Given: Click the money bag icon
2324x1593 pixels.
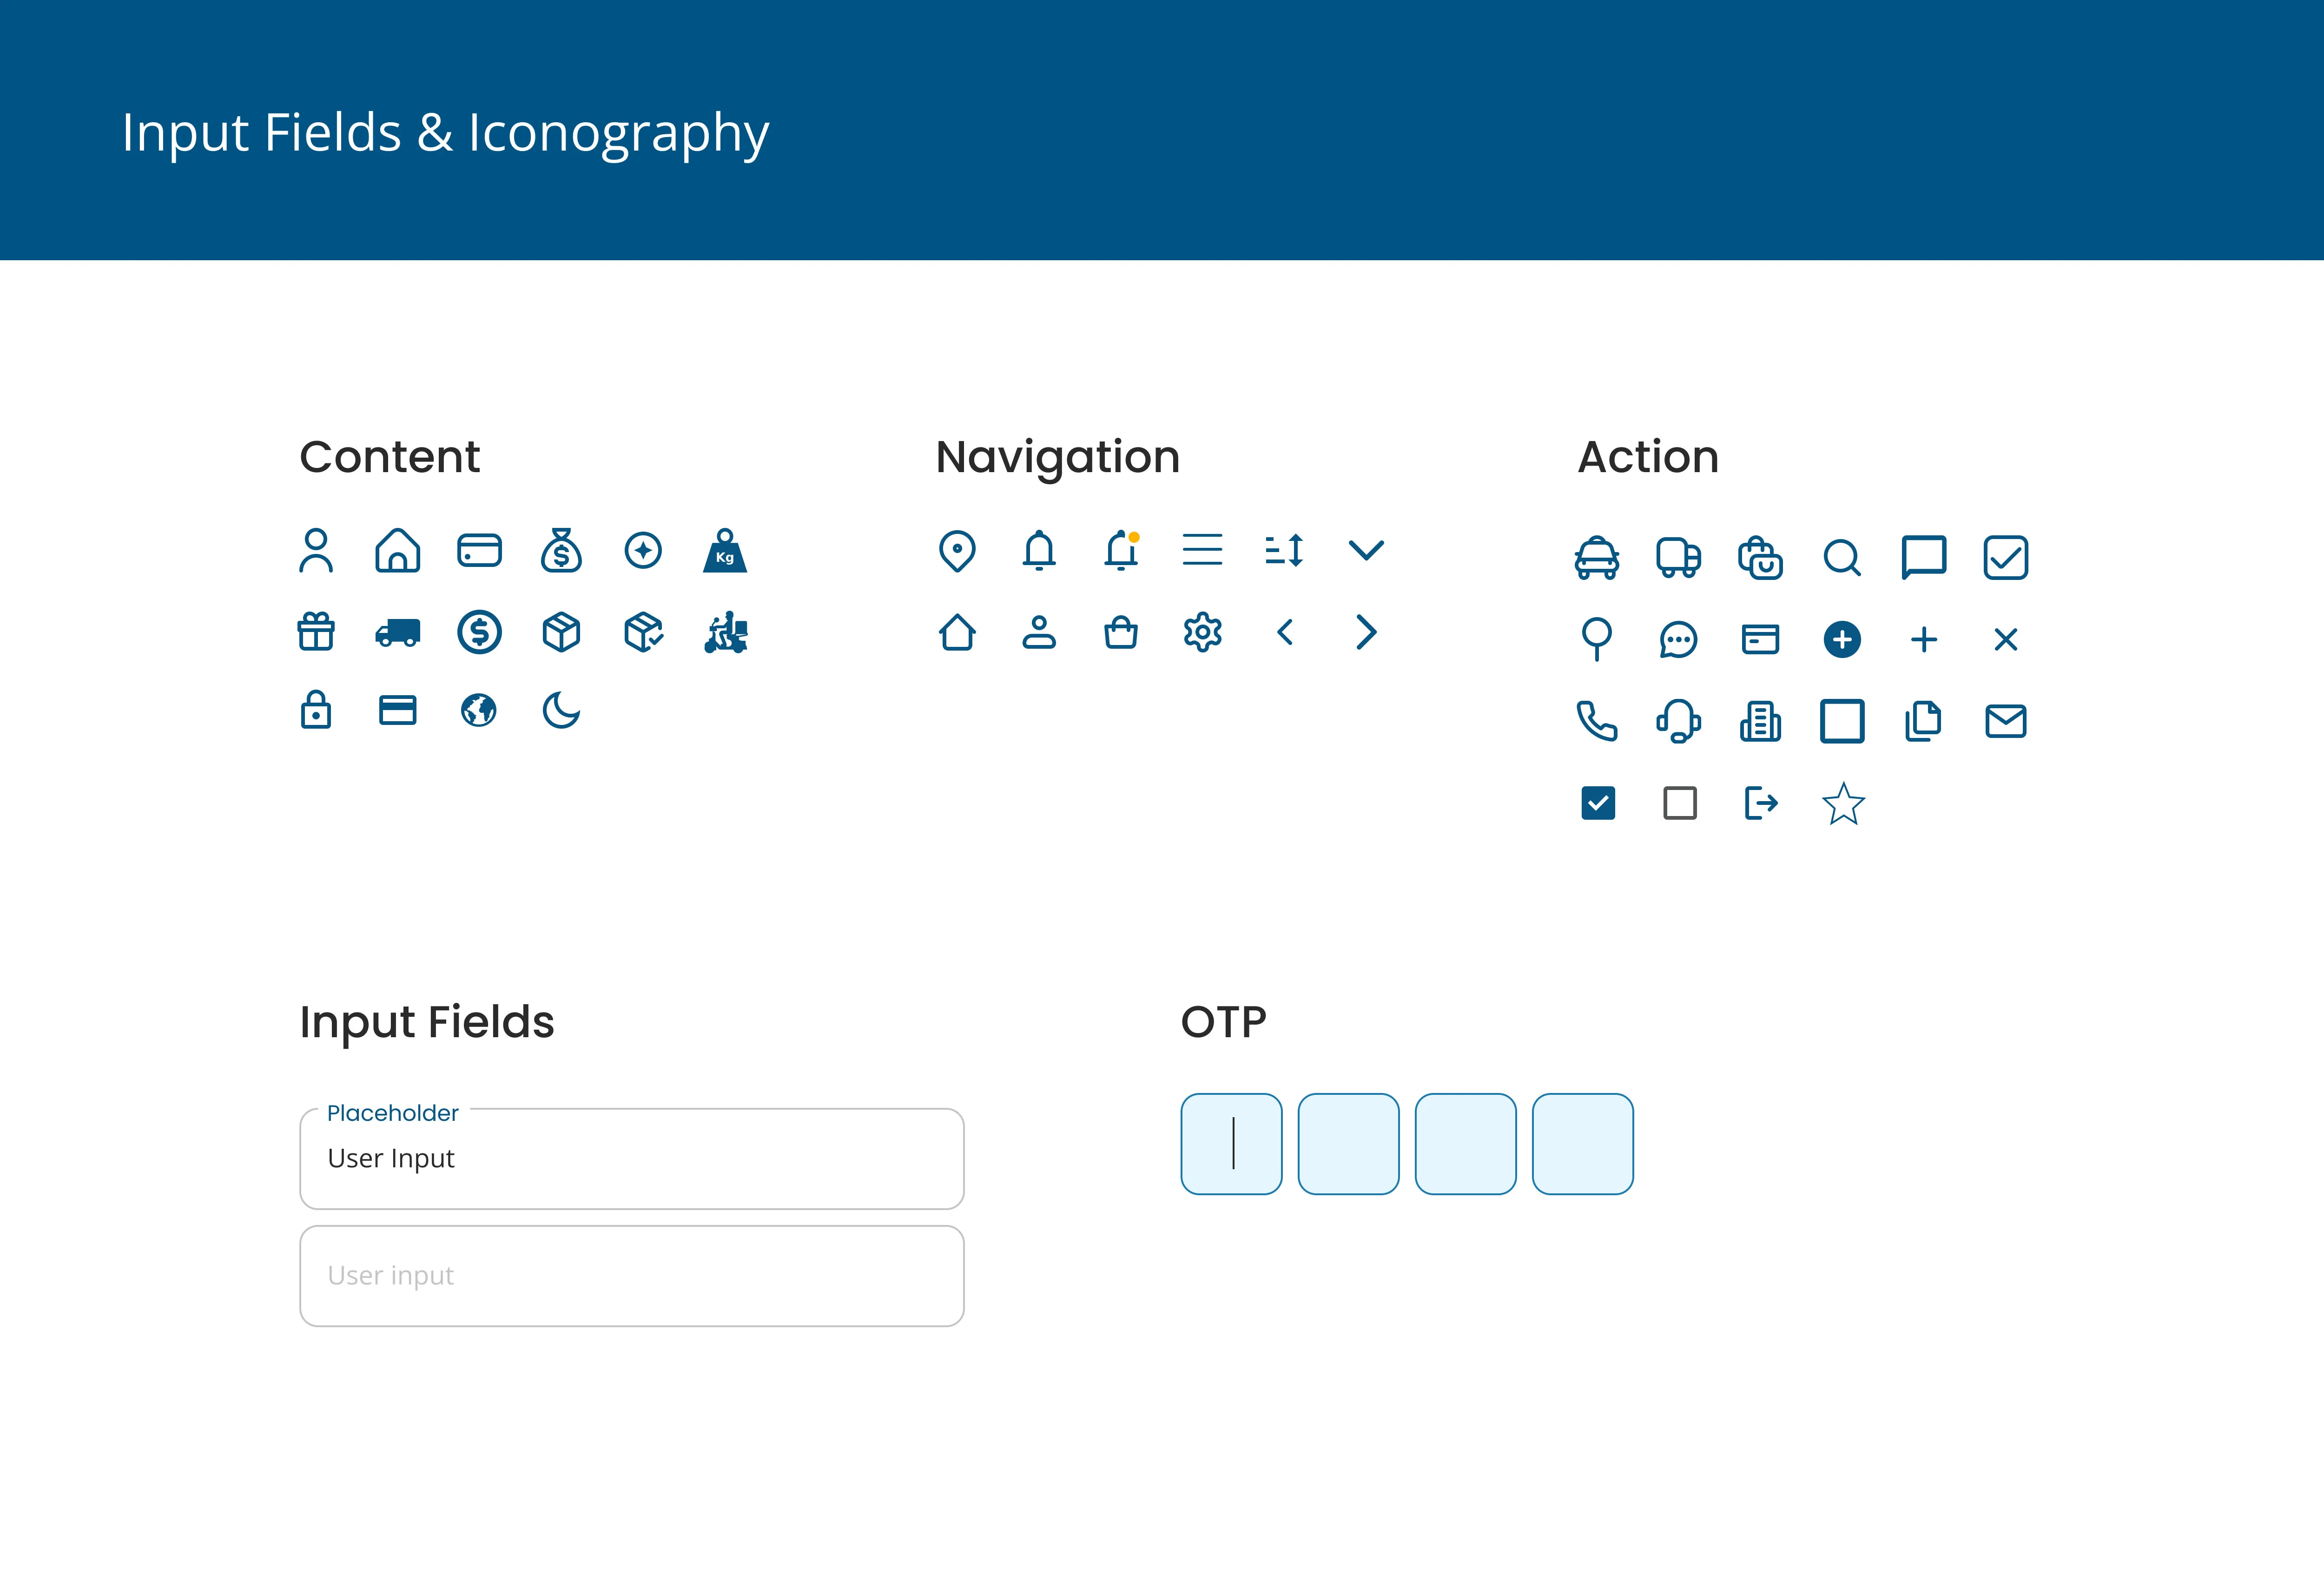Looking at the screenshot, I should coord(561,550).
